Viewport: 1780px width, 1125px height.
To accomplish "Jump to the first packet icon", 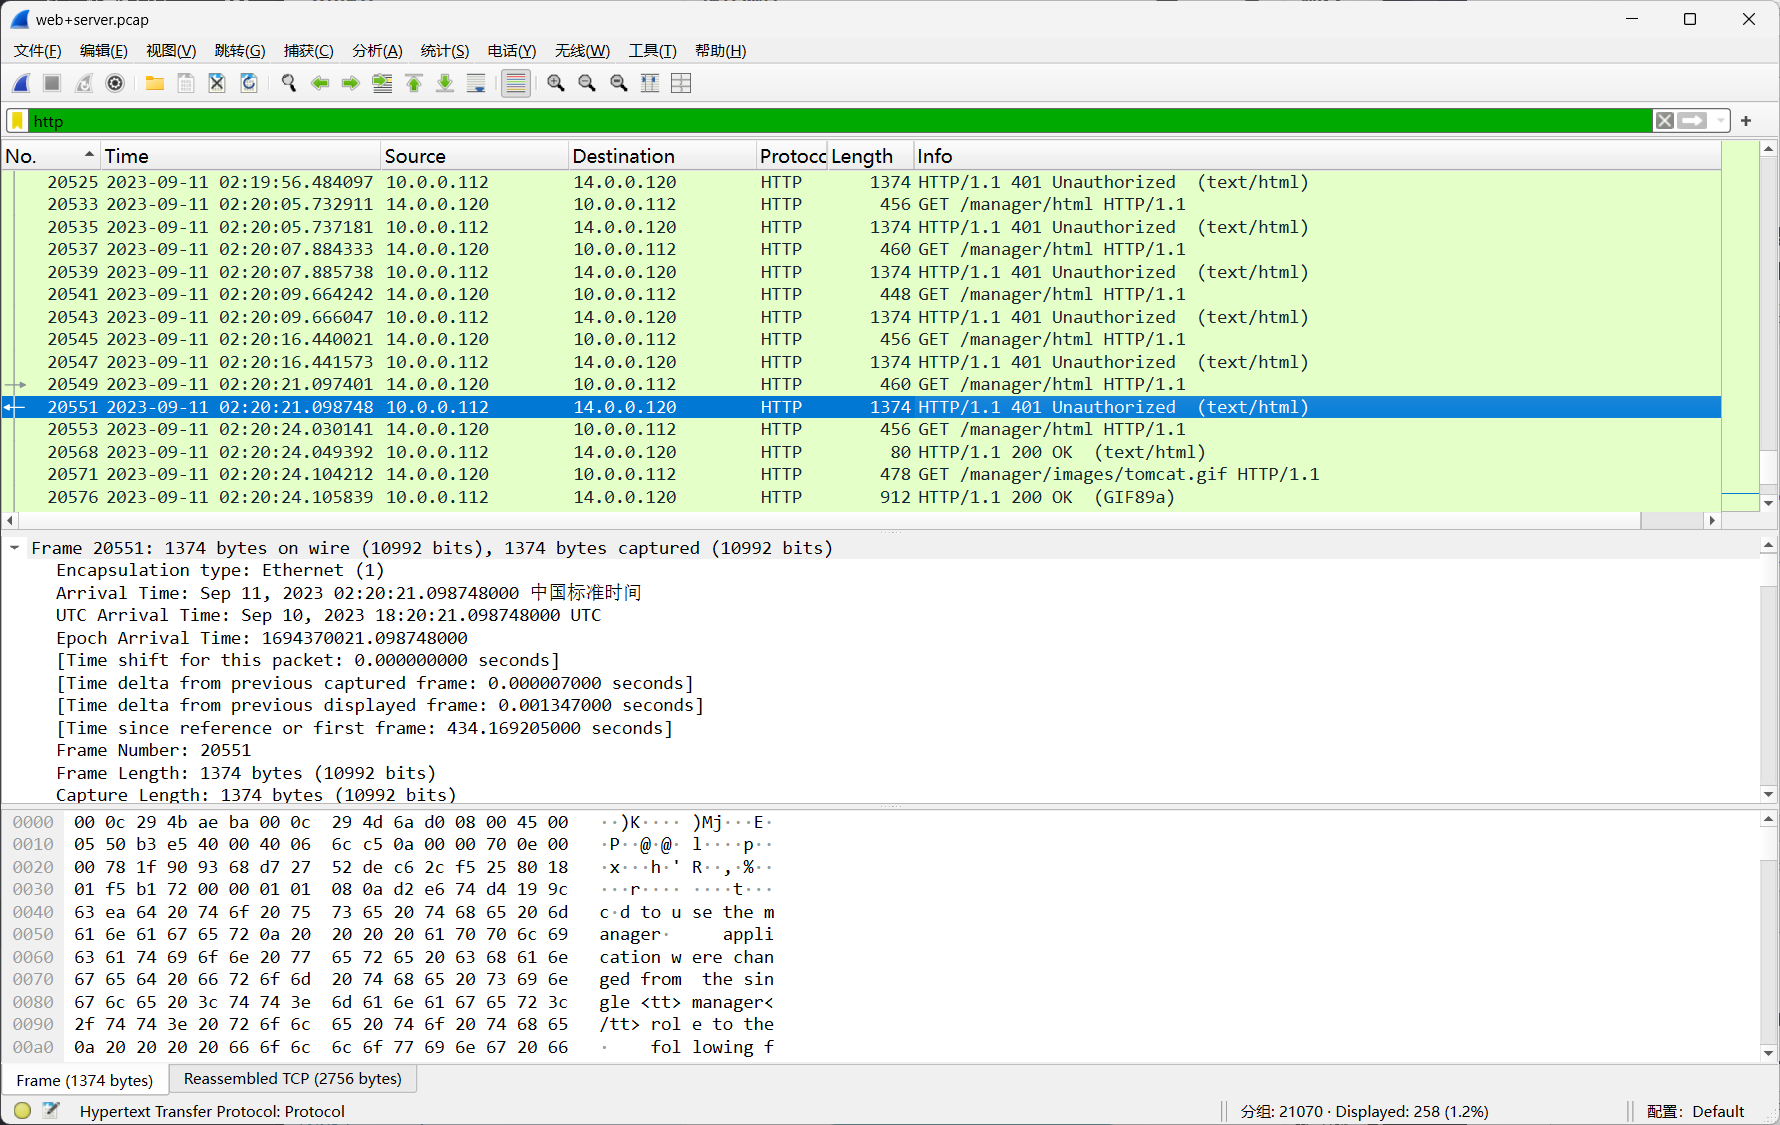I will pos(414,83).
